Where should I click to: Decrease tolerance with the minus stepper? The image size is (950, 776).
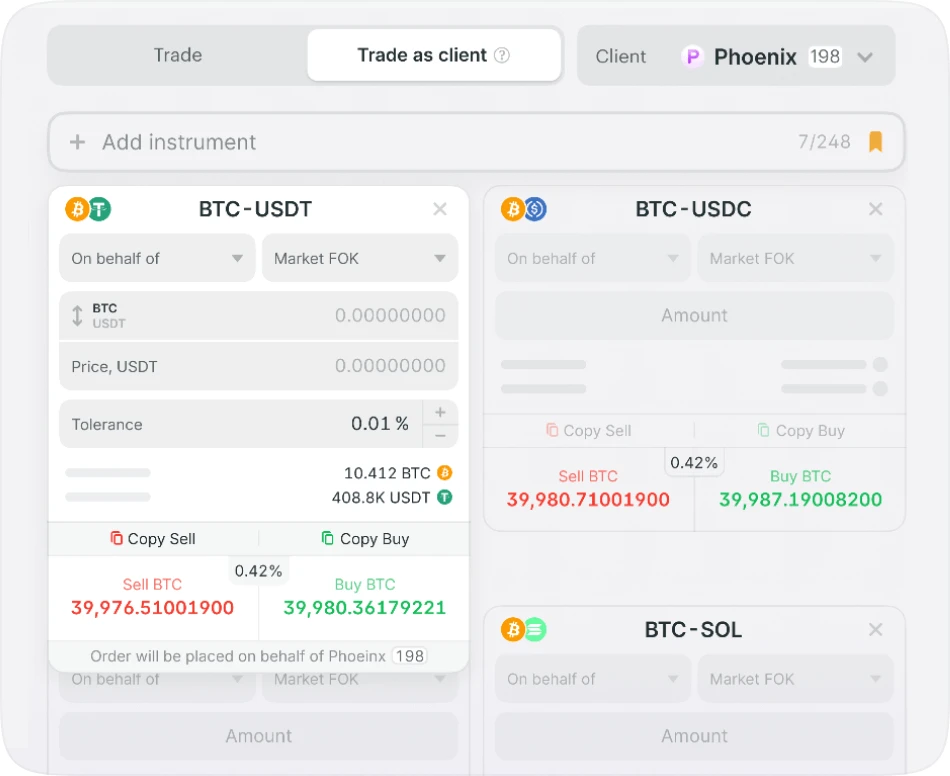[440, 436]
